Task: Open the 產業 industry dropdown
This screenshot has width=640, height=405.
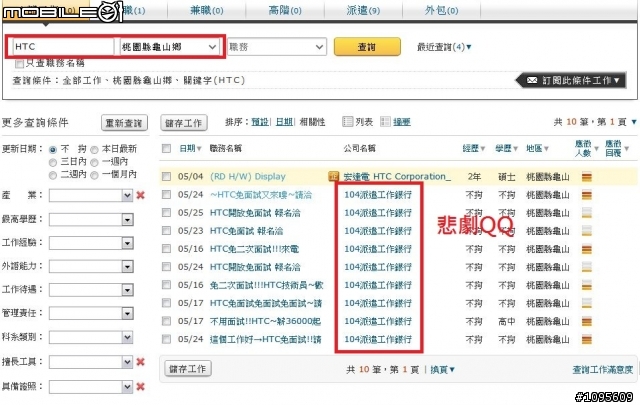Action: [91, 196]
